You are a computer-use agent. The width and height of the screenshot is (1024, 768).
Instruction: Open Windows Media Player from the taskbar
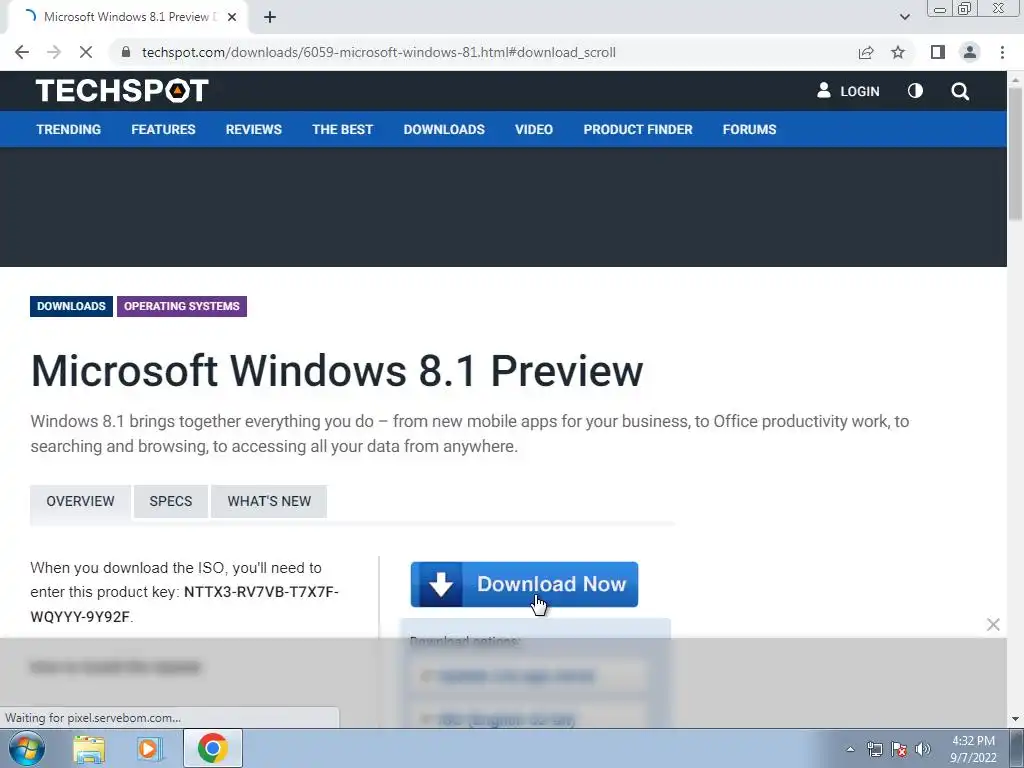pos(150,748)
